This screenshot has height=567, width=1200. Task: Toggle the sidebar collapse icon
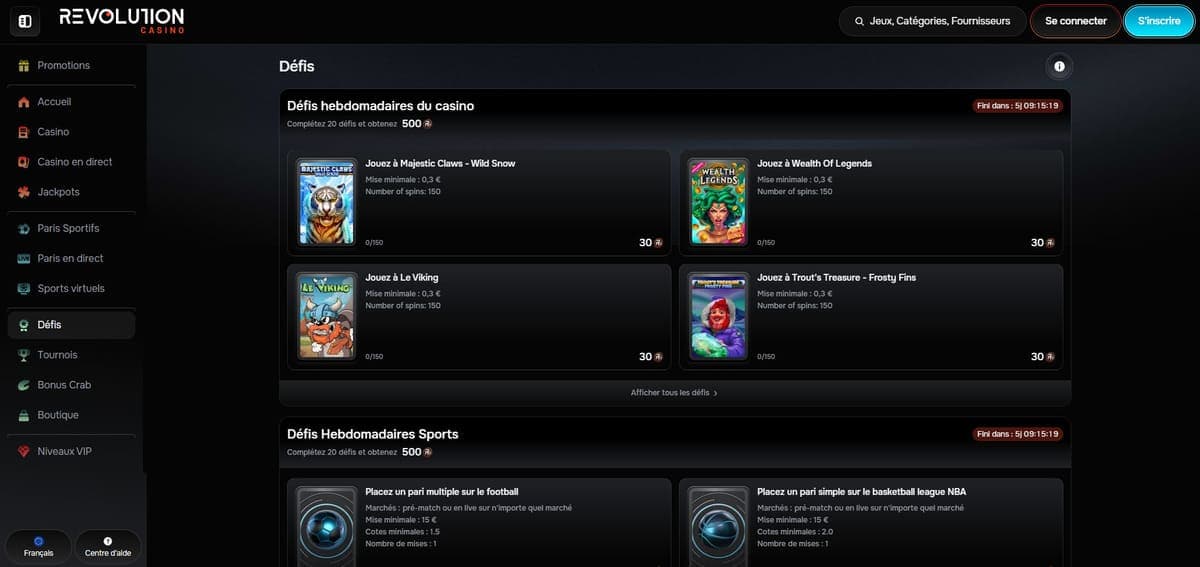tap(24, 21)
